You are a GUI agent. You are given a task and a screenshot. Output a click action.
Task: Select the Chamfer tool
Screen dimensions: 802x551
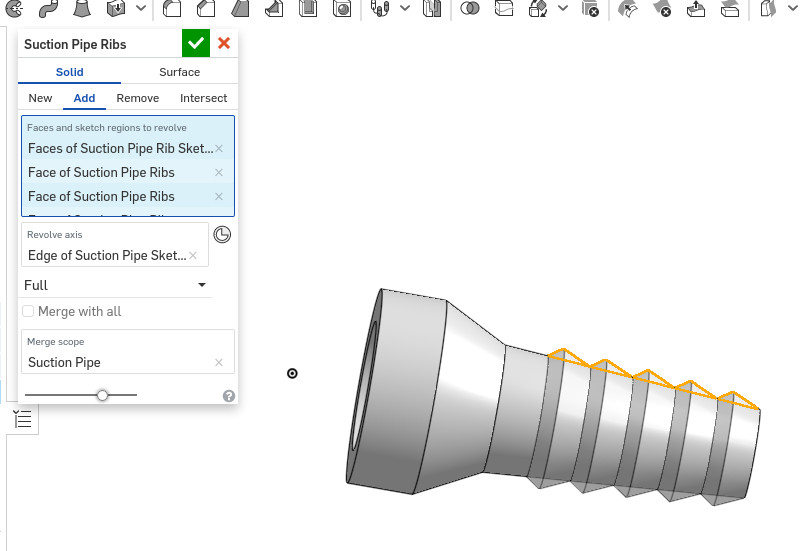pos(206,8)
